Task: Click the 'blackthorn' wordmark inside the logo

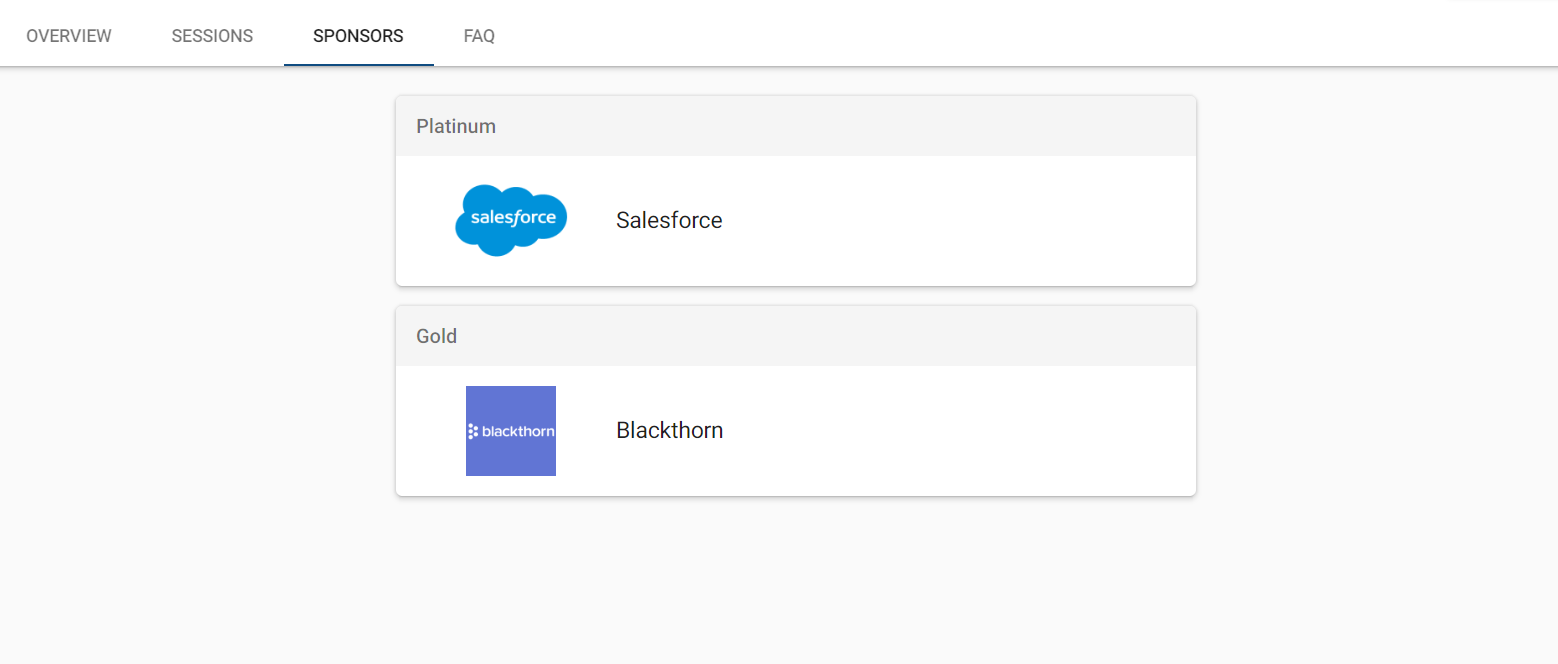Action: click(x=518, y=432)
